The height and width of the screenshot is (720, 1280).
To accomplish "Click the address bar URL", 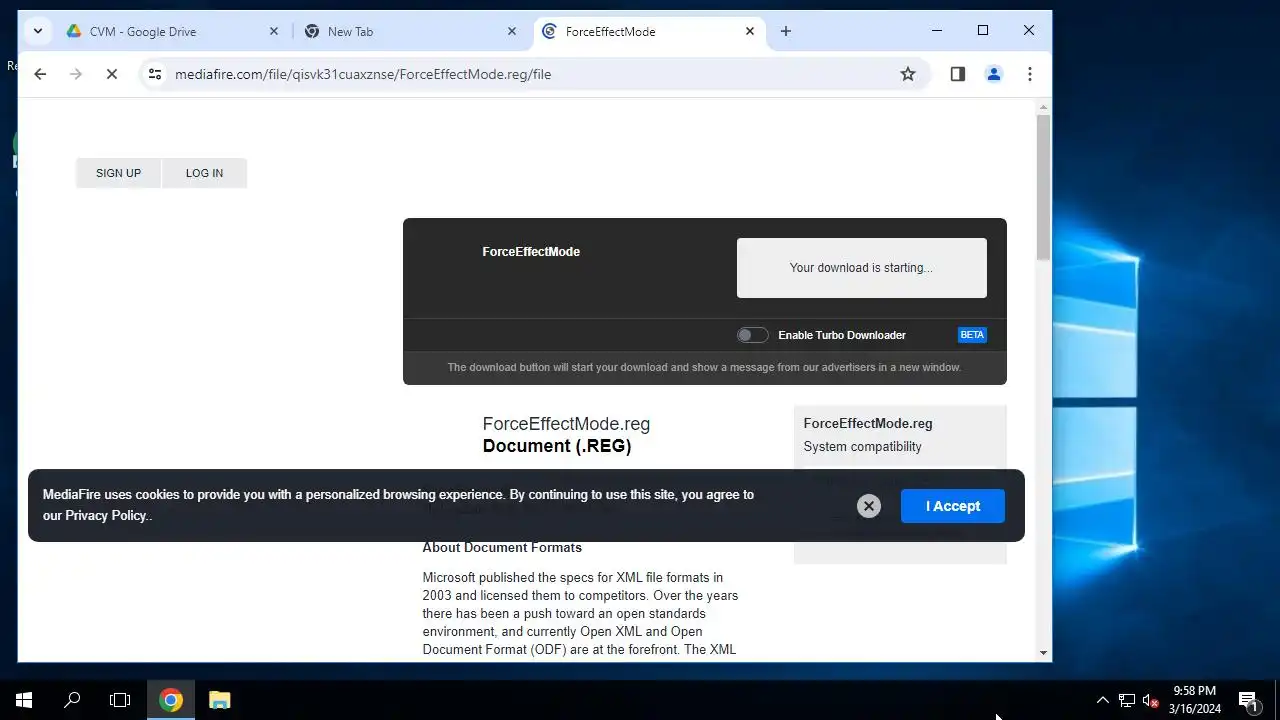I will pyautogui.click(x=363, y=74).
